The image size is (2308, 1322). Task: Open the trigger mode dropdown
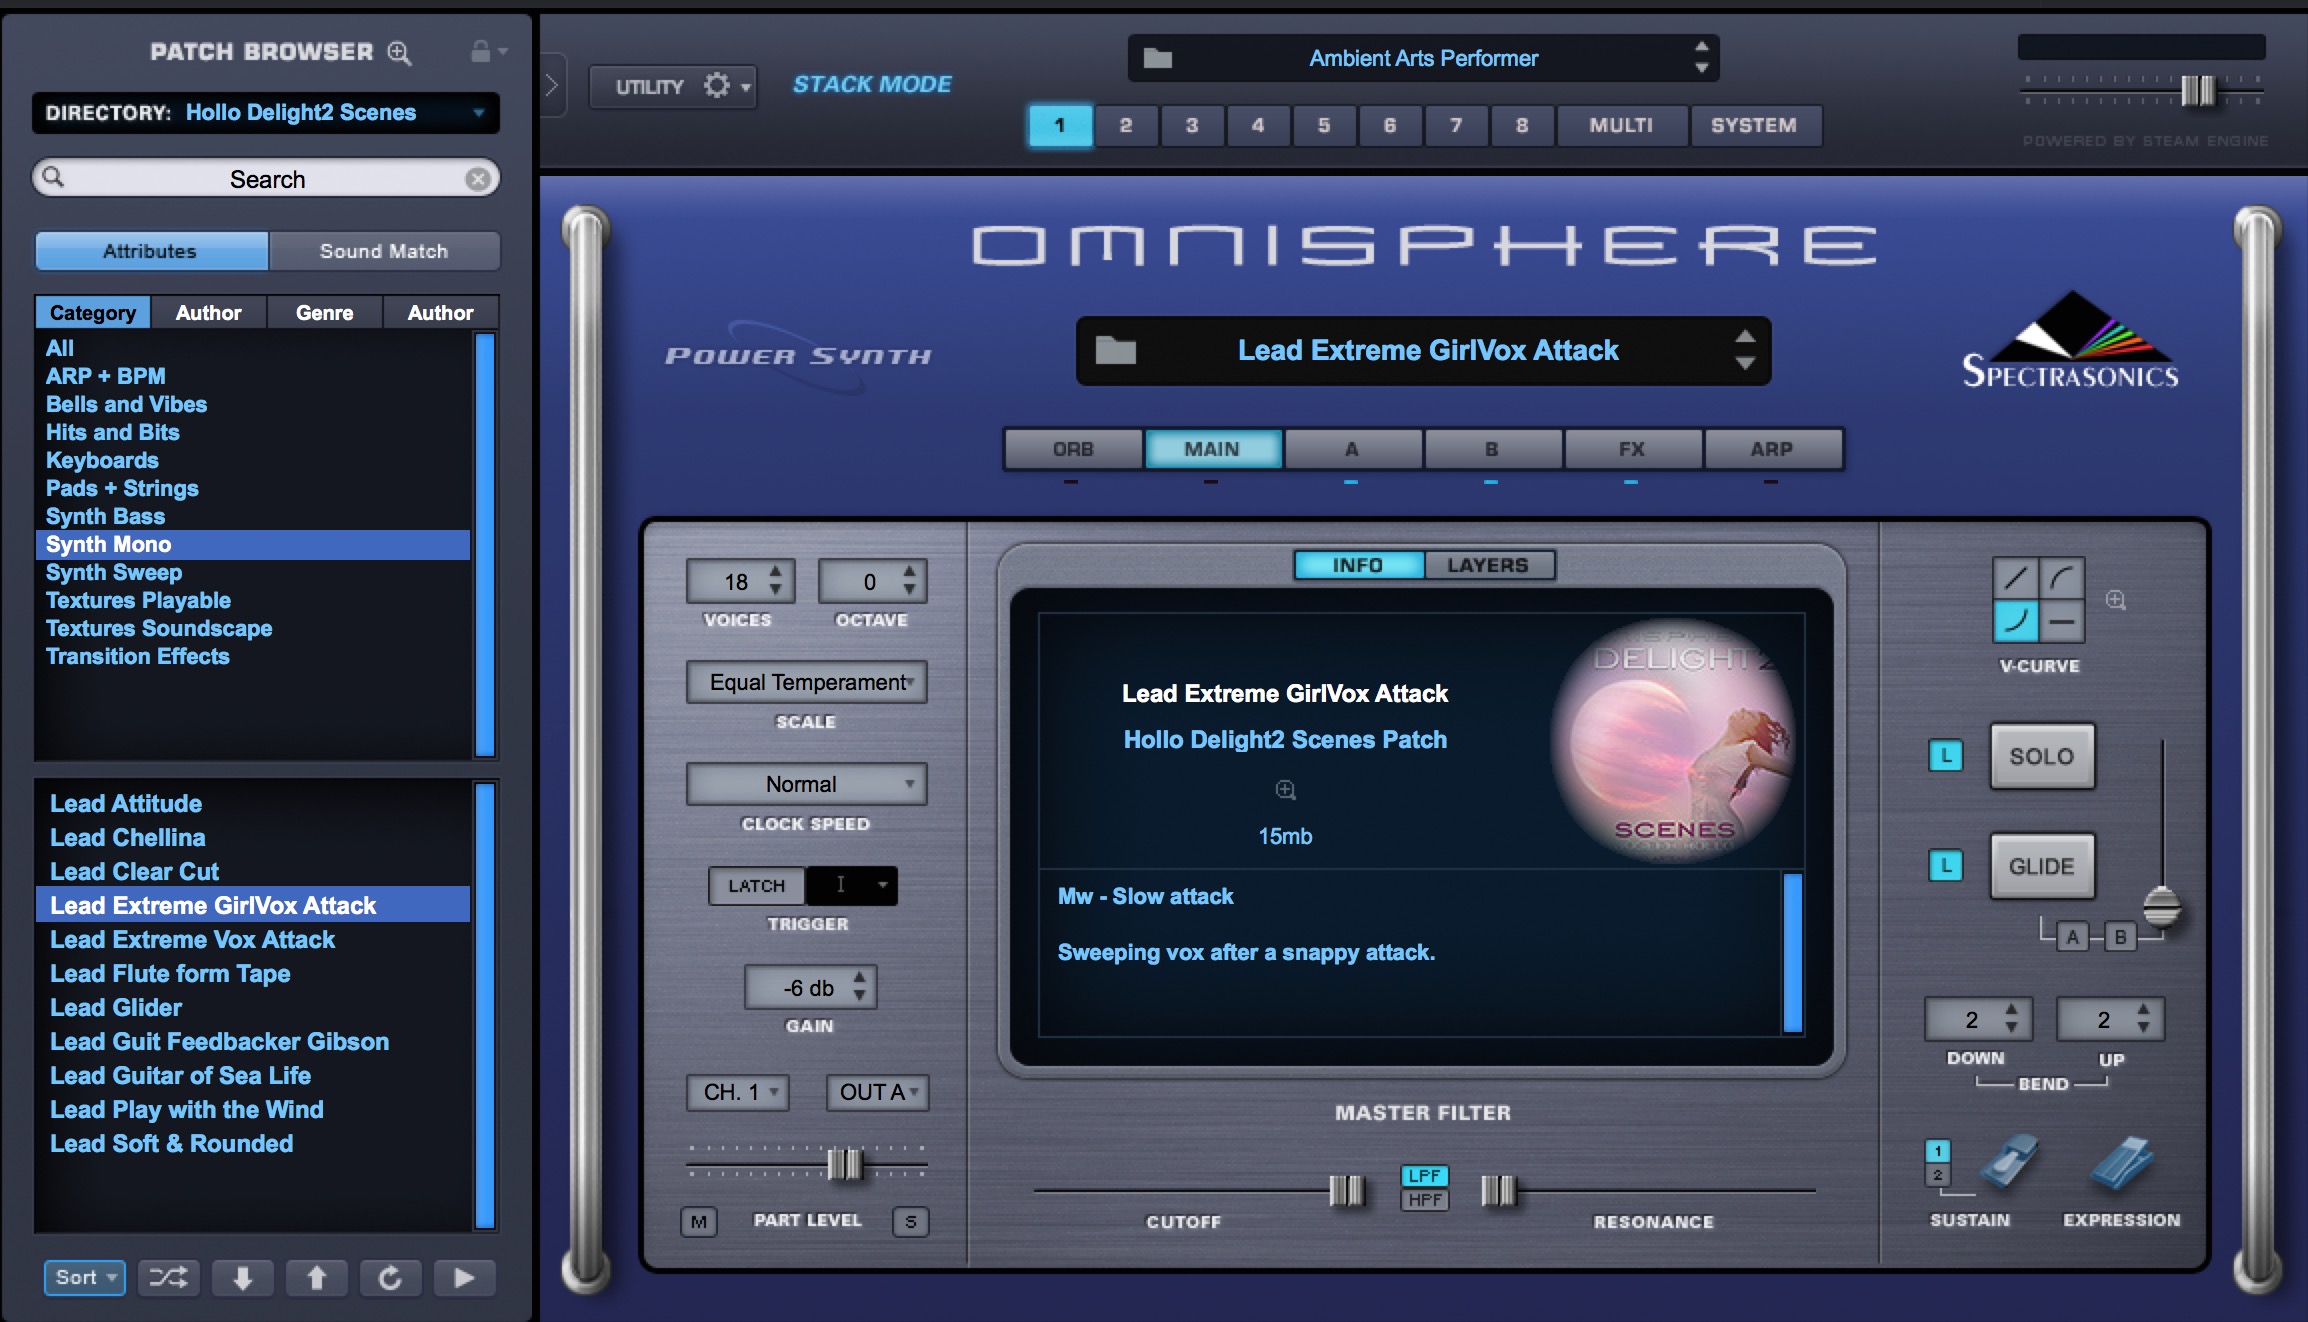pyautogui.click(x=852, y=886)
